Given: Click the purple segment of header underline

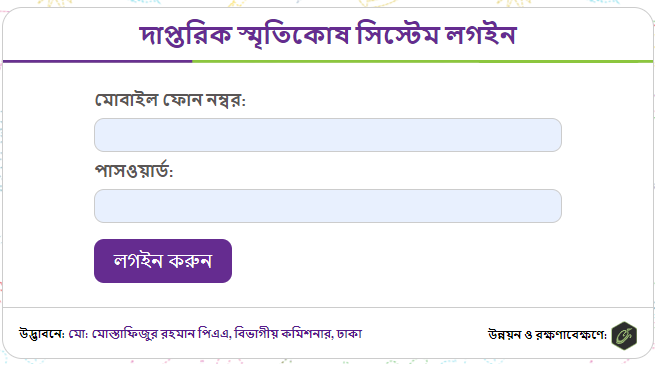Looking at the screenshot, I should click(x=97, y=62).
